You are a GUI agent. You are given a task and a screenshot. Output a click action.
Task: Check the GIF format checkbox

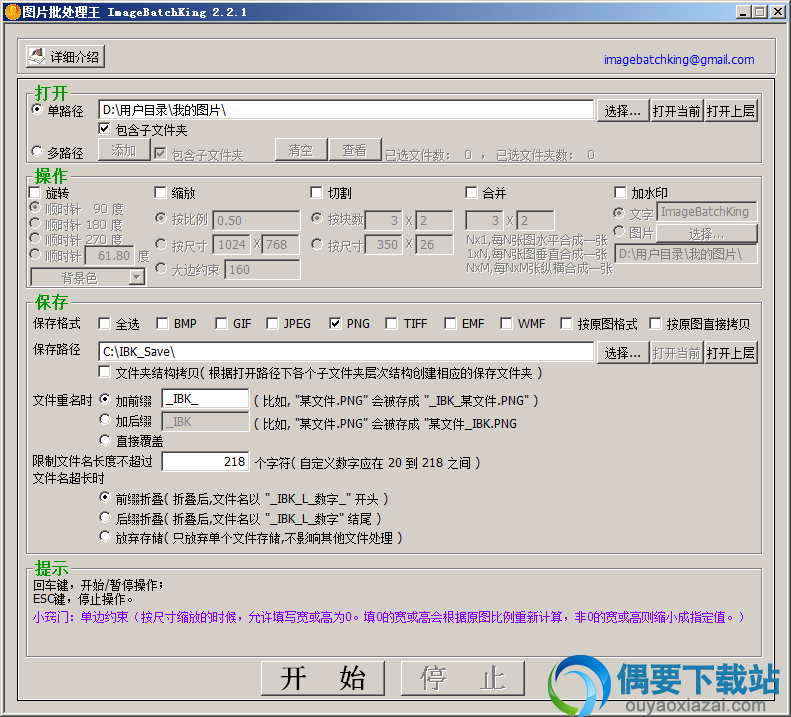pos(221,323)
